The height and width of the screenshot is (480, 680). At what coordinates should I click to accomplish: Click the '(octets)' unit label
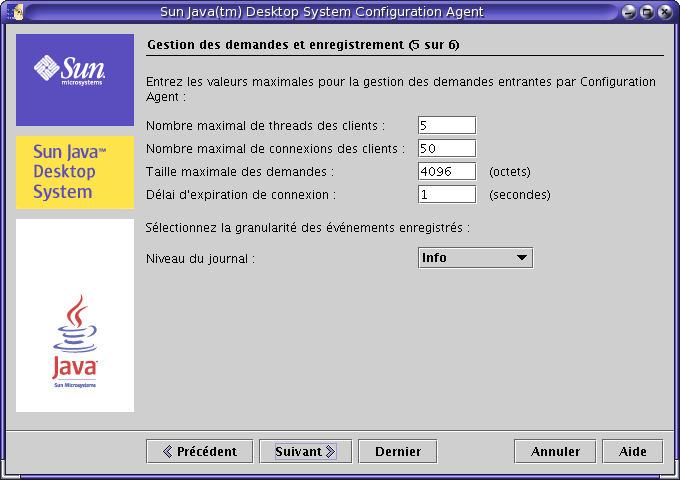510,172
